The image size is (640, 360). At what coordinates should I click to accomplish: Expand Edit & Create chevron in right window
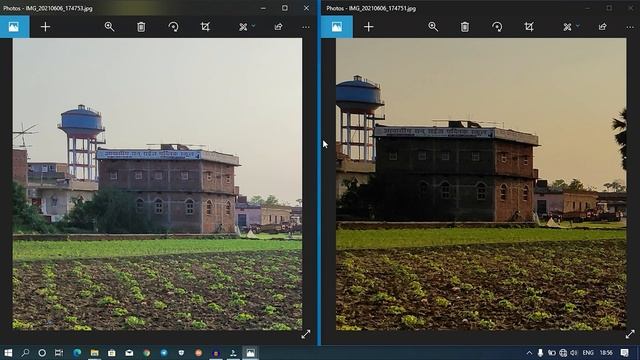coord(578,26)
